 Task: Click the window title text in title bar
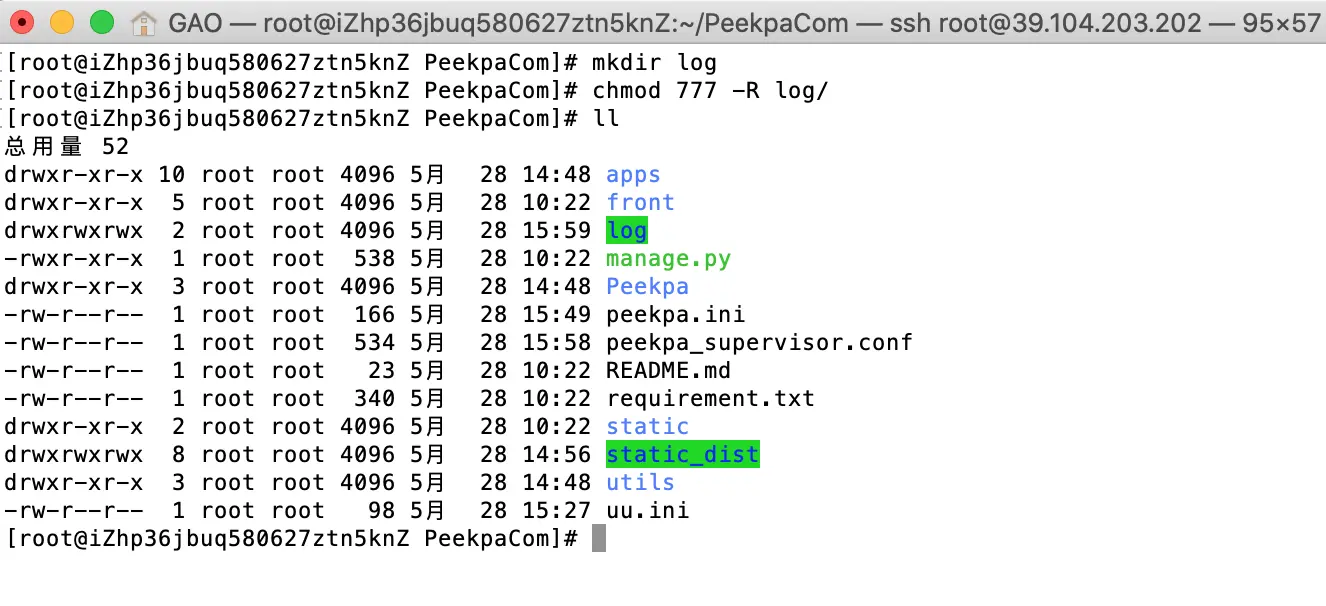pyautogui.click(x=745, y=22)
